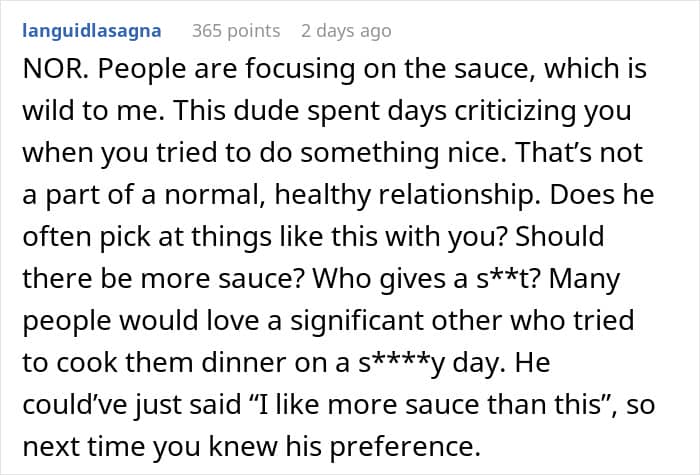
Task: Click the 365 points score
Action: [x=238, y=31]
